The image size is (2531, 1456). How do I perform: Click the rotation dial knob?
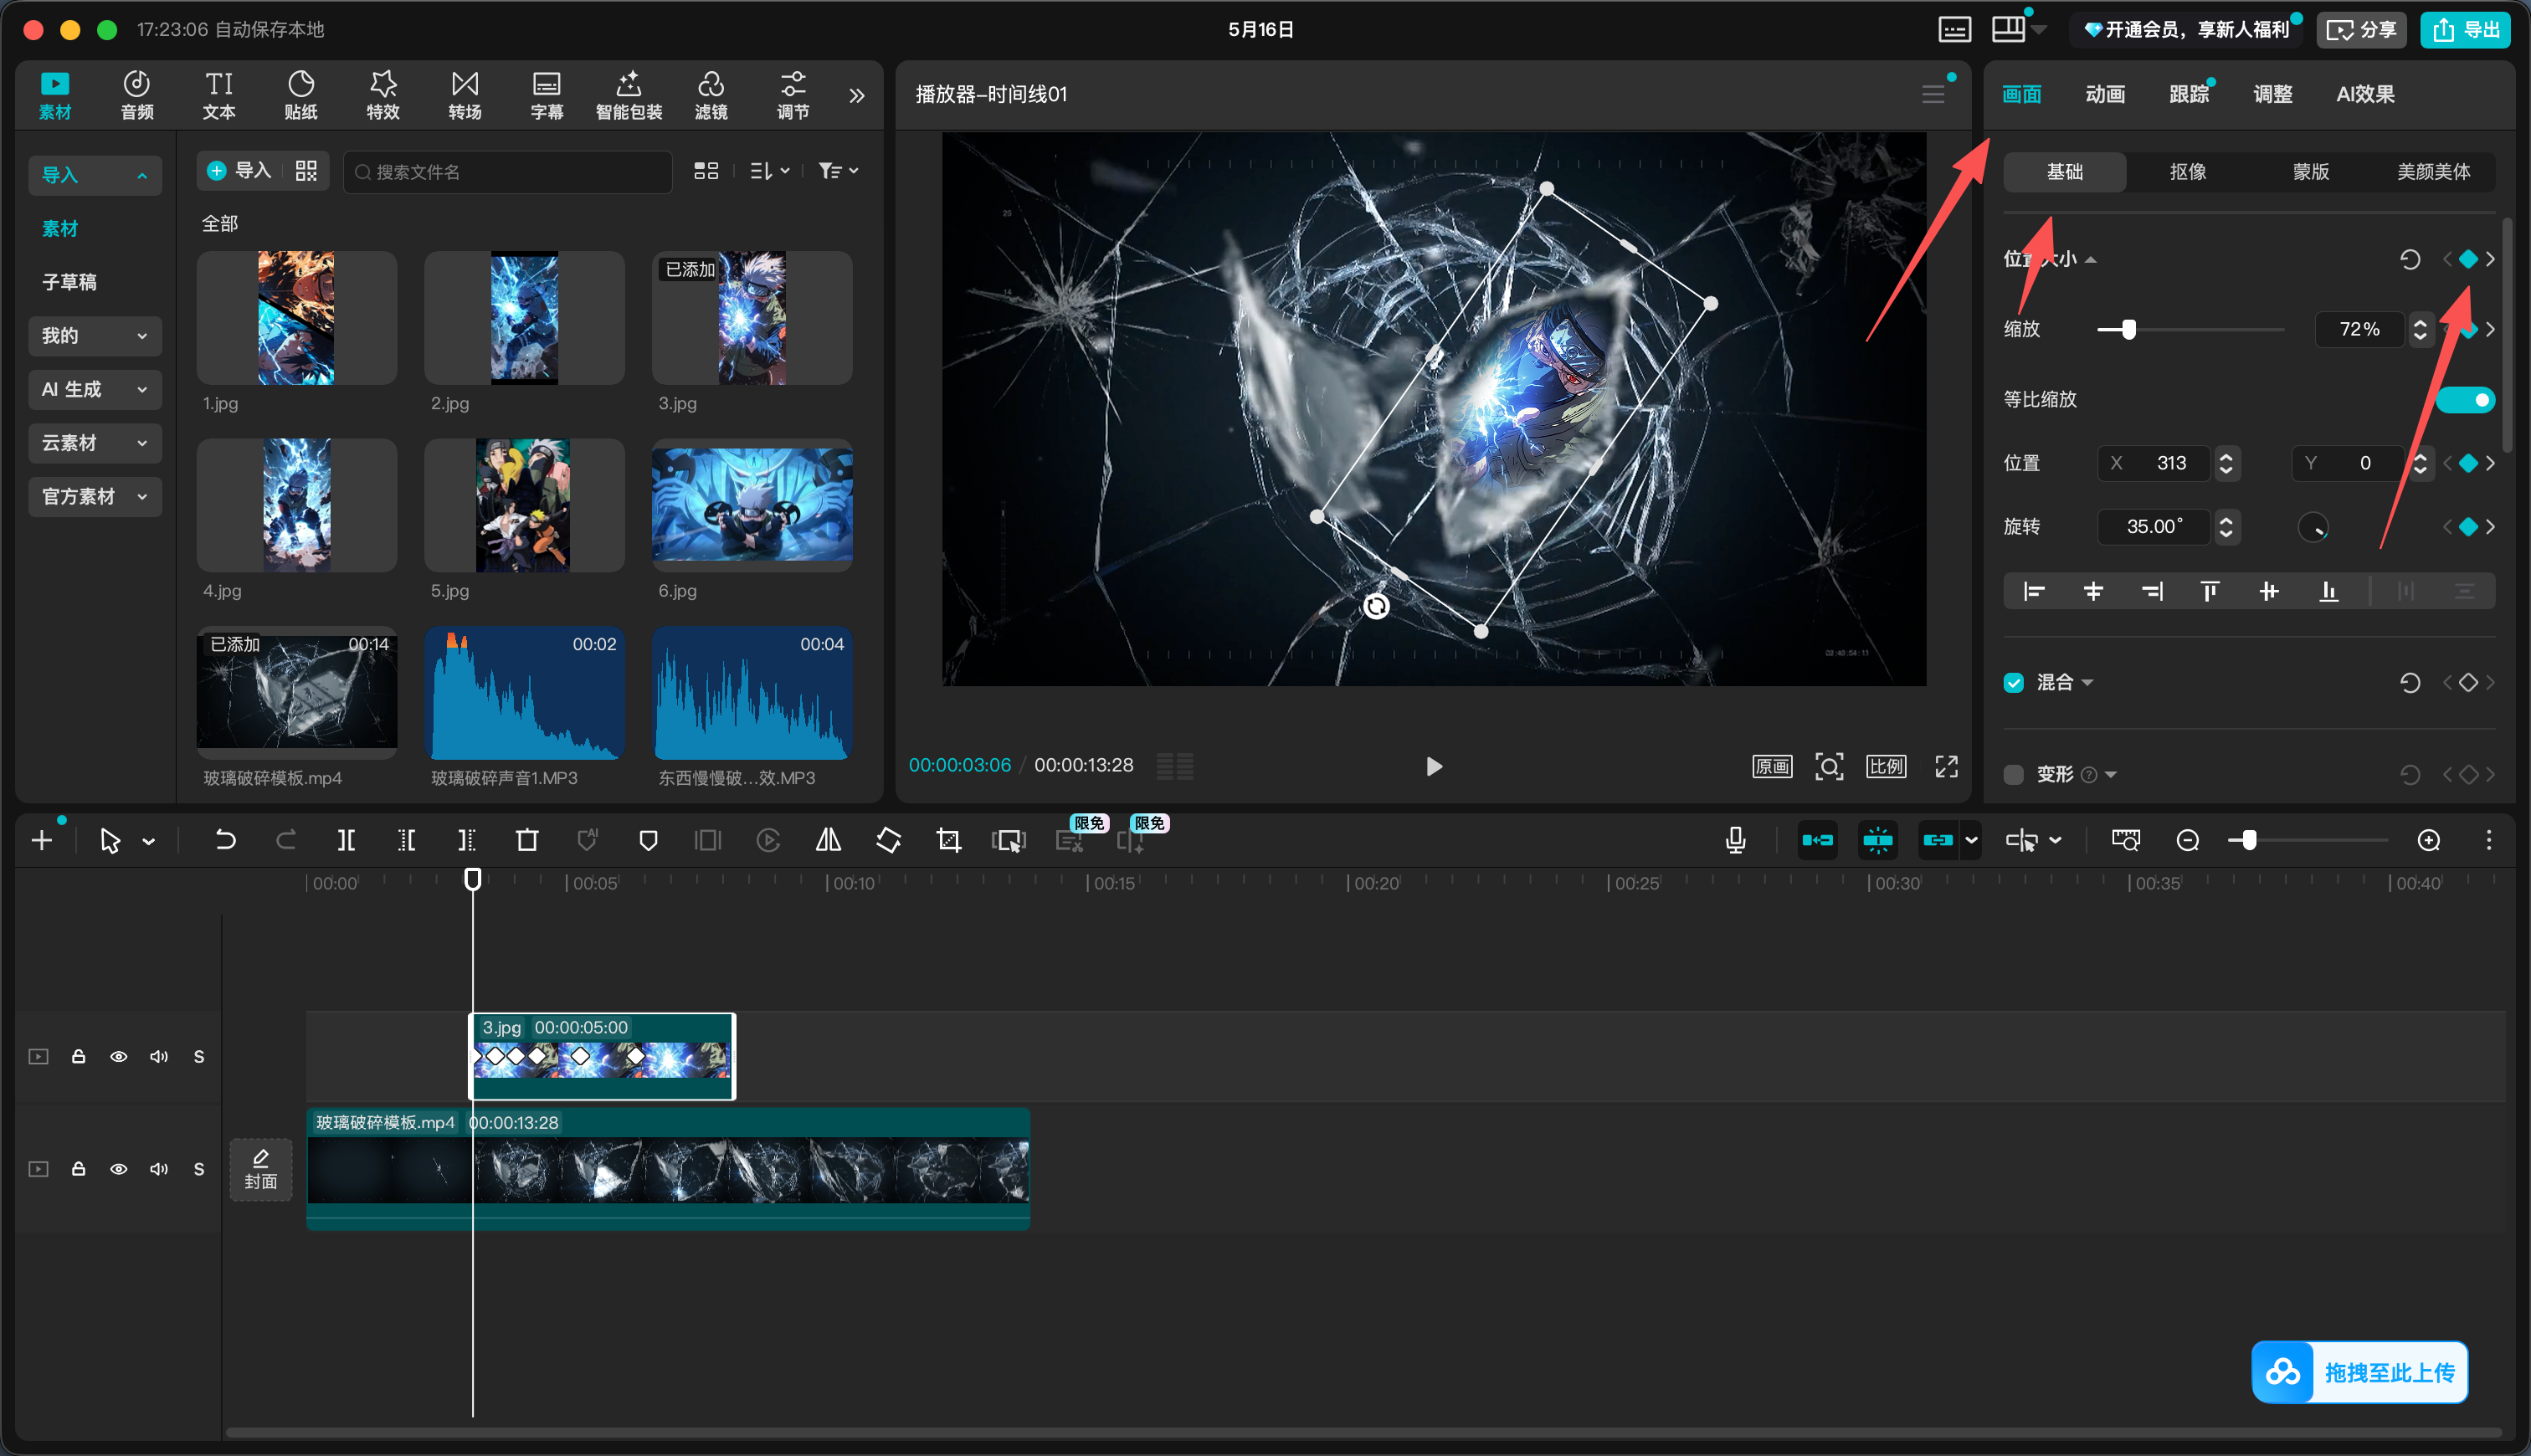(x=2313, y=527)
